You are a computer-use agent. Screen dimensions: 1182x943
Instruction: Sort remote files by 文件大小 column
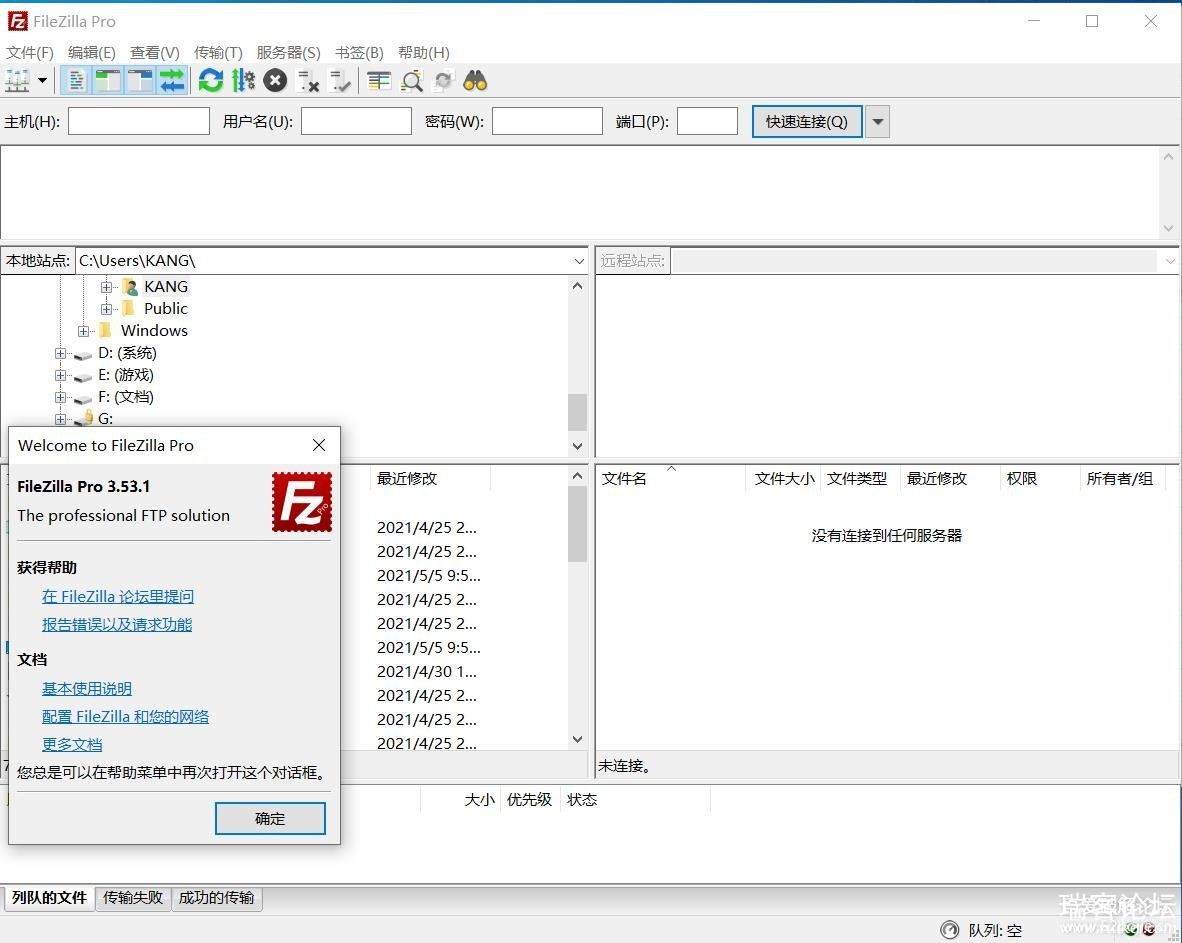click(784, 479)
